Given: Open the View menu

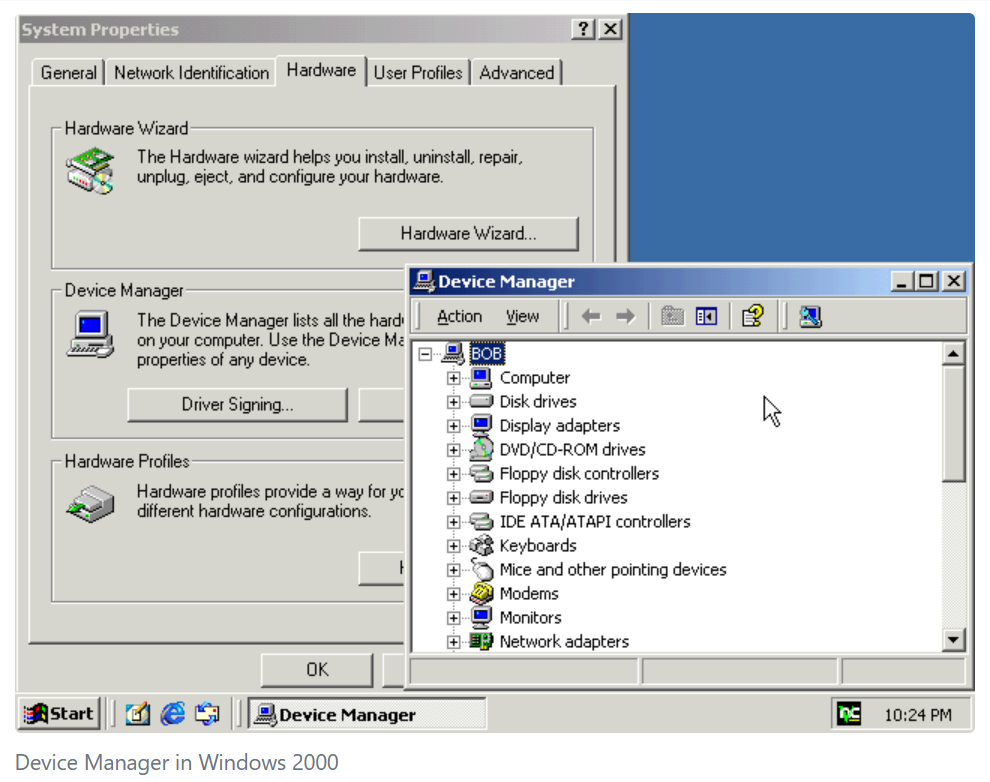Looking at the screenshot, I should click(x=522, y=316).
